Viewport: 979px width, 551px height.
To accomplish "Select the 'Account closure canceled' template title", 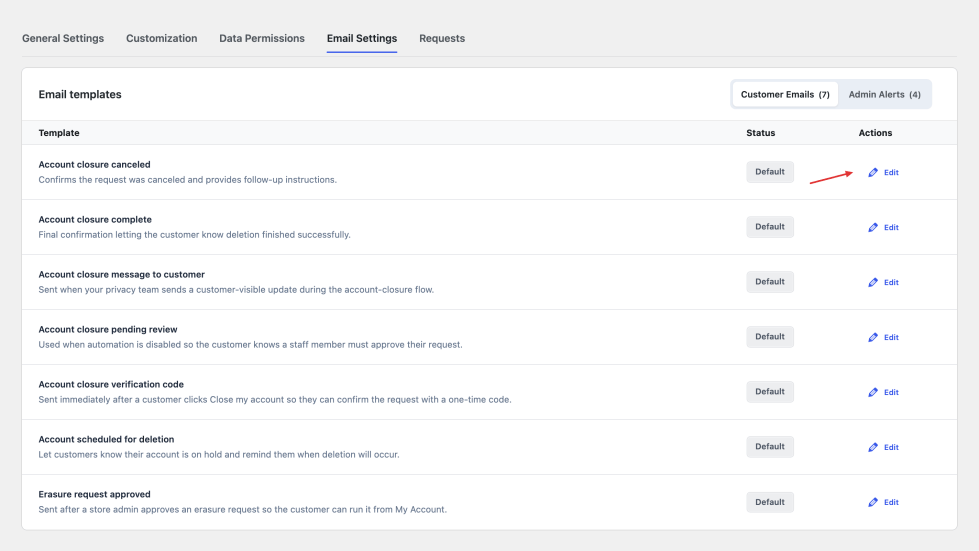I will click(94, 164).
